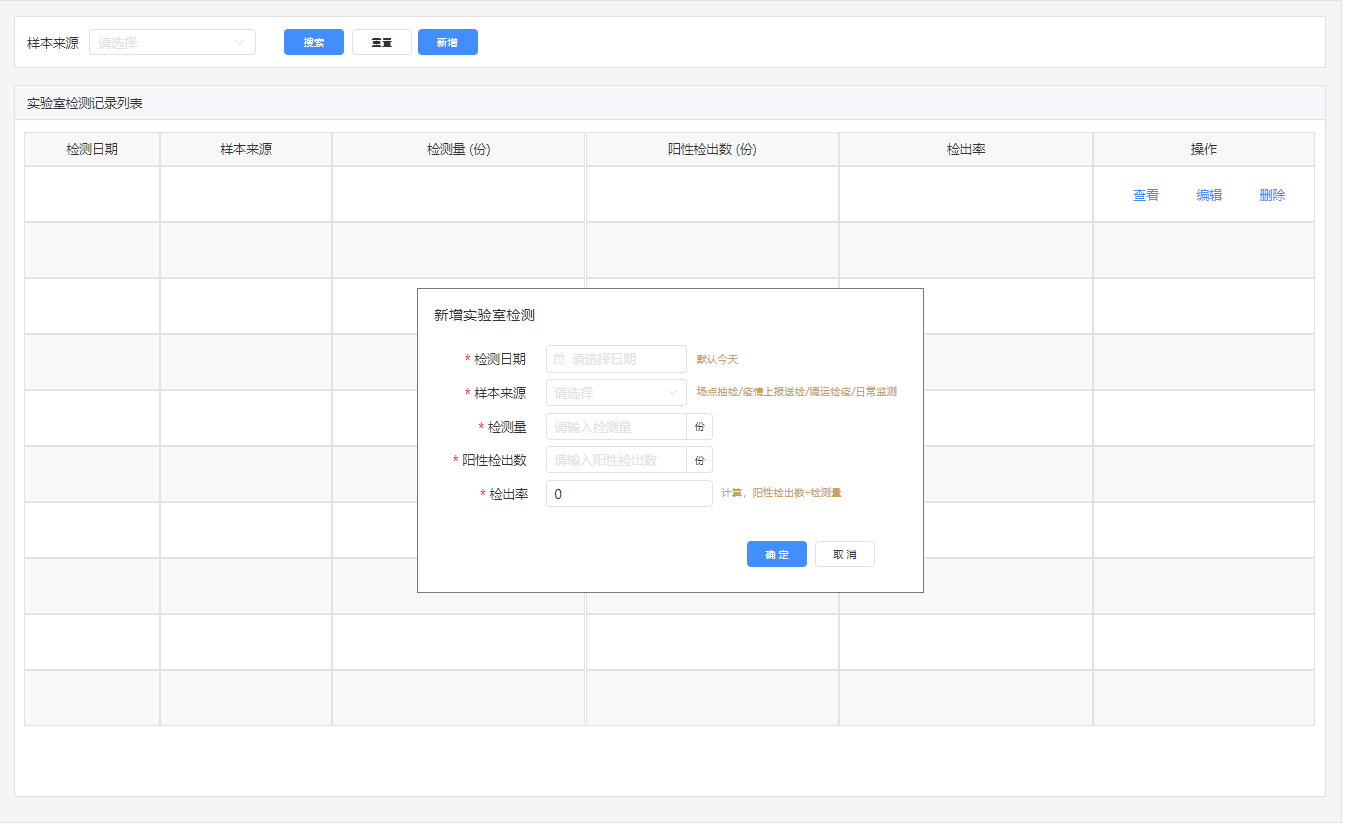This screenshot has height=832, width=1349.
Task: Click the 检出率 field showing 0
Action: pyautogui.click(x=629, y=494)
